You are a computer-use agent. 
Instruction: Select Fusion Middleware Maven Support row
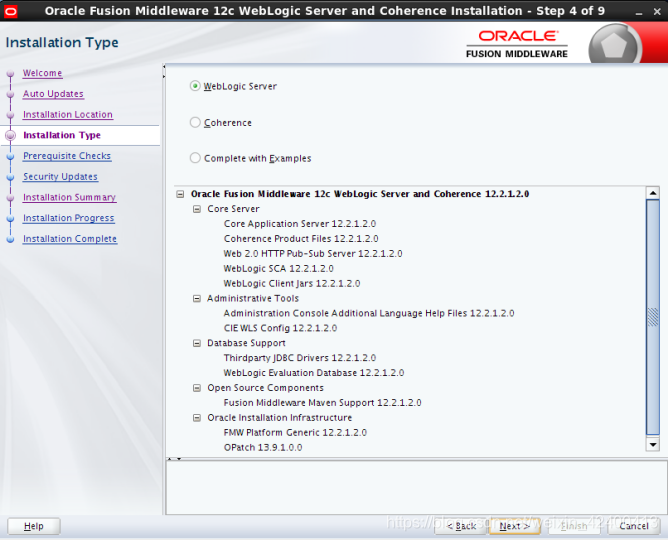pos(322,403)
